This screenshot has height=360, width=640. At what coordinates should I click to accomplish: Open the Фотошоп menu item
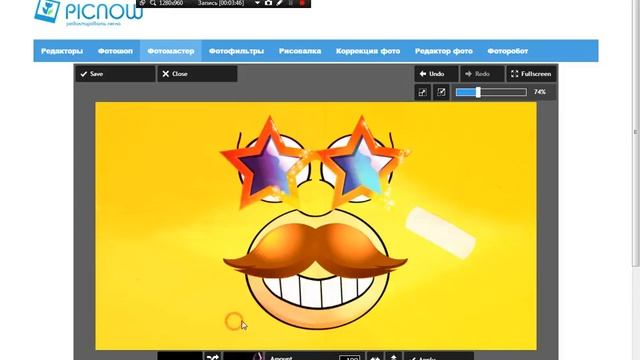pos(115,51)
